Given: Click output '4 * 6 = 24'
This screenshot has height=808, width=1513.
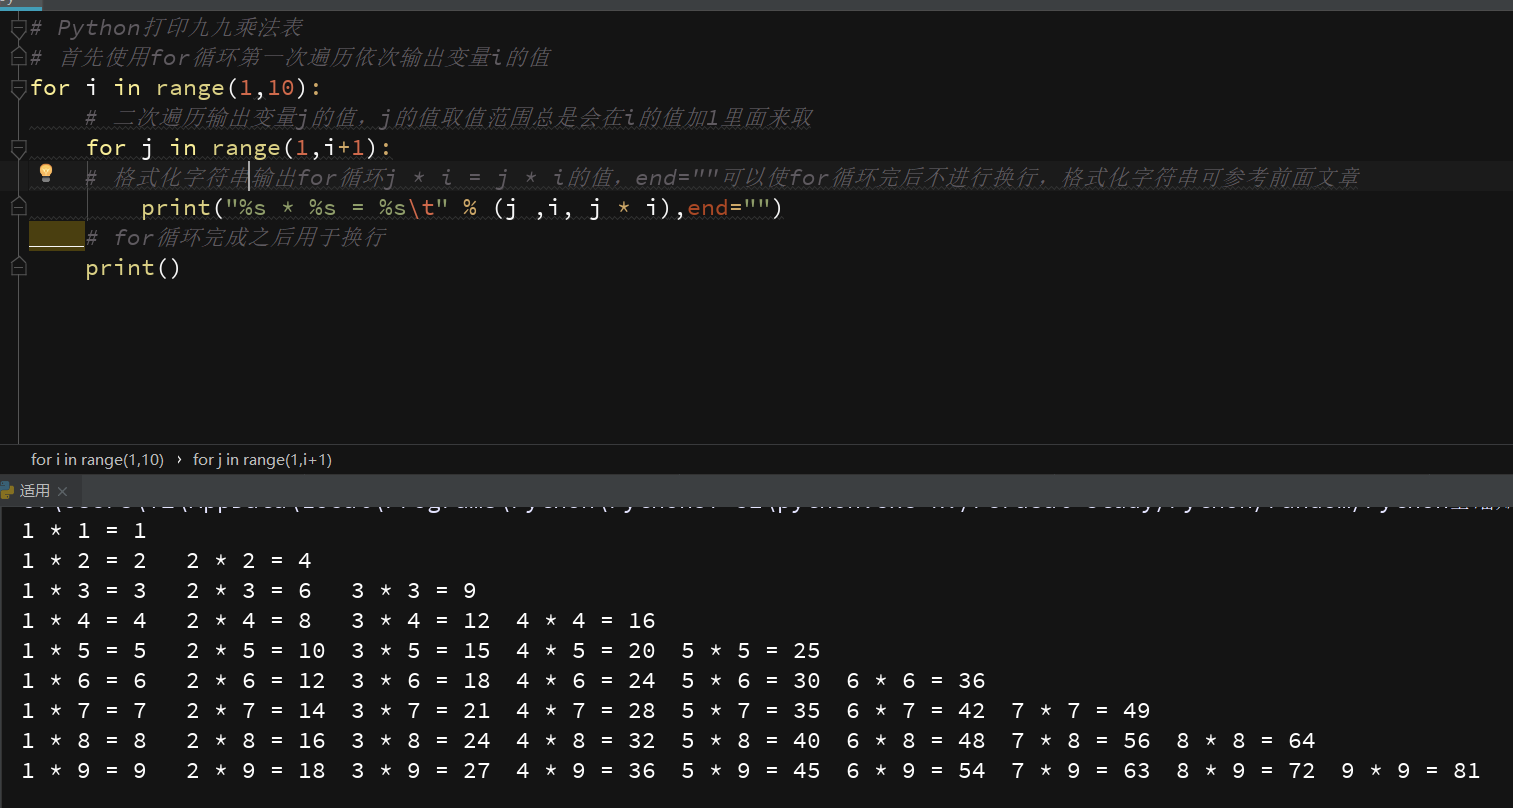Looking at the screenshot, I should 586,681.
